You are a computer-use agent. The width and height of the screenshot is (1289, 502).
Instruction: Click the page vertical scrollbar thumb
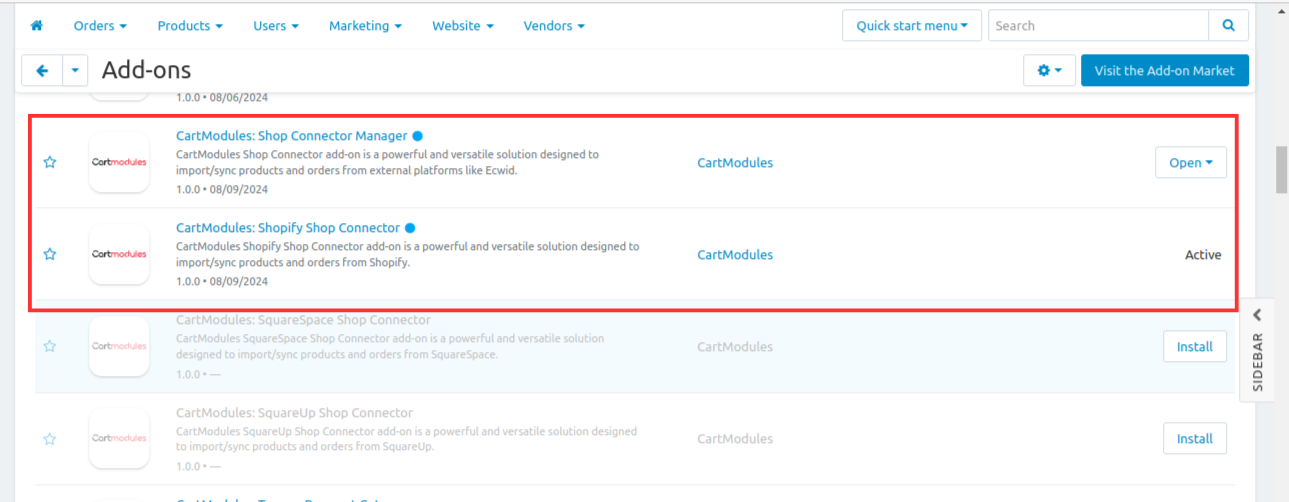pos(1280,170)
